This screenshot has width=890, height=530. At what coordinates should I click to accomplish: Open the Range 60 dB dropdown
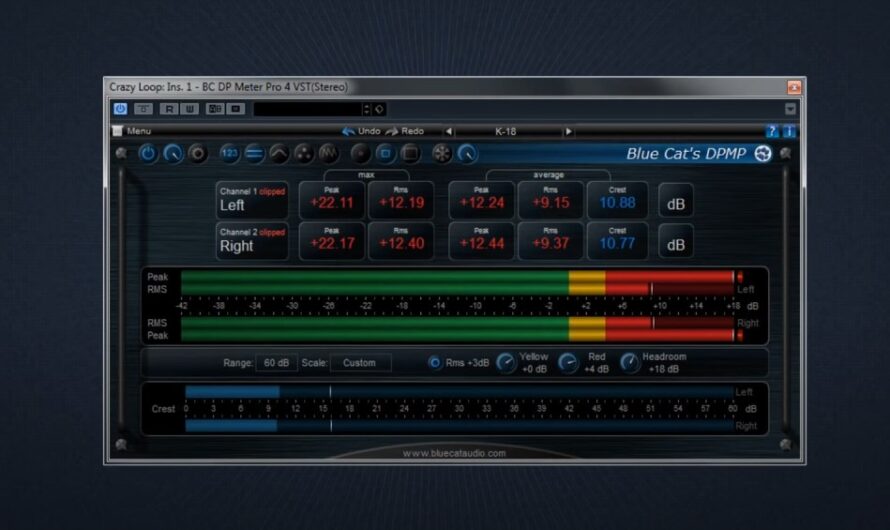(x=276, y=363)
